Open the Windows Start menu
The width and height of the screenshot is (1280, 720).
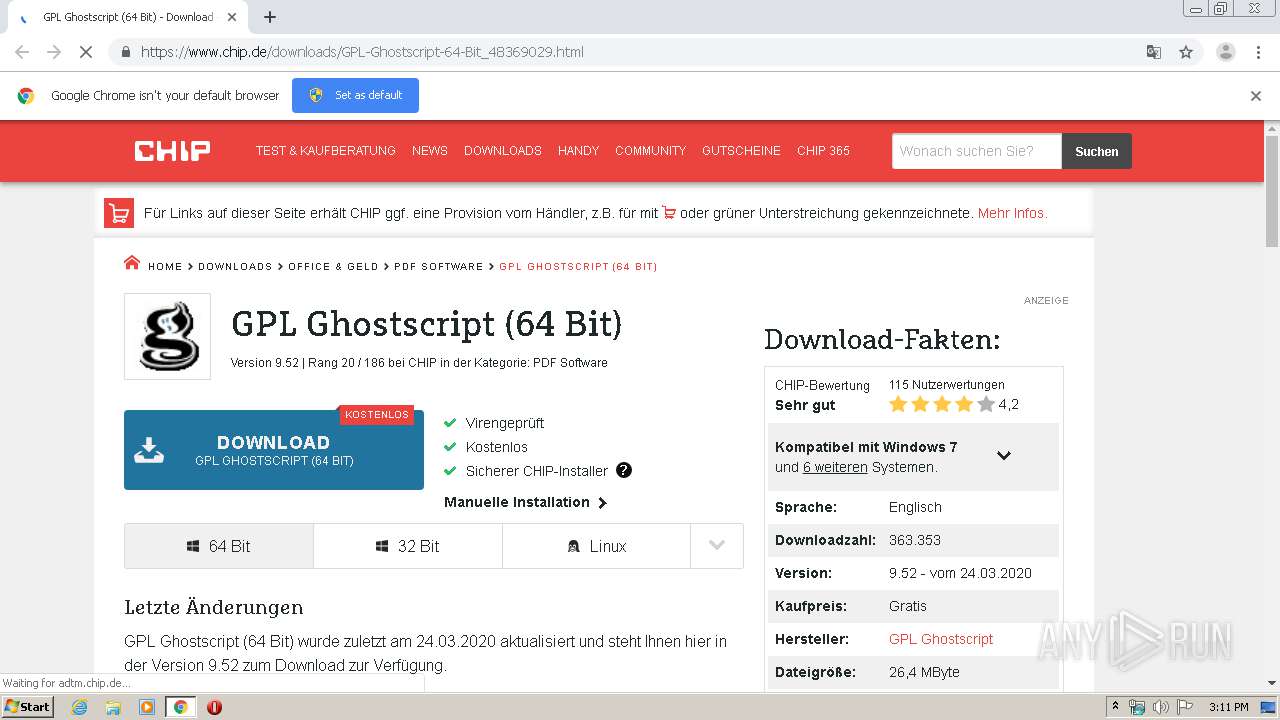pos(27,707)
